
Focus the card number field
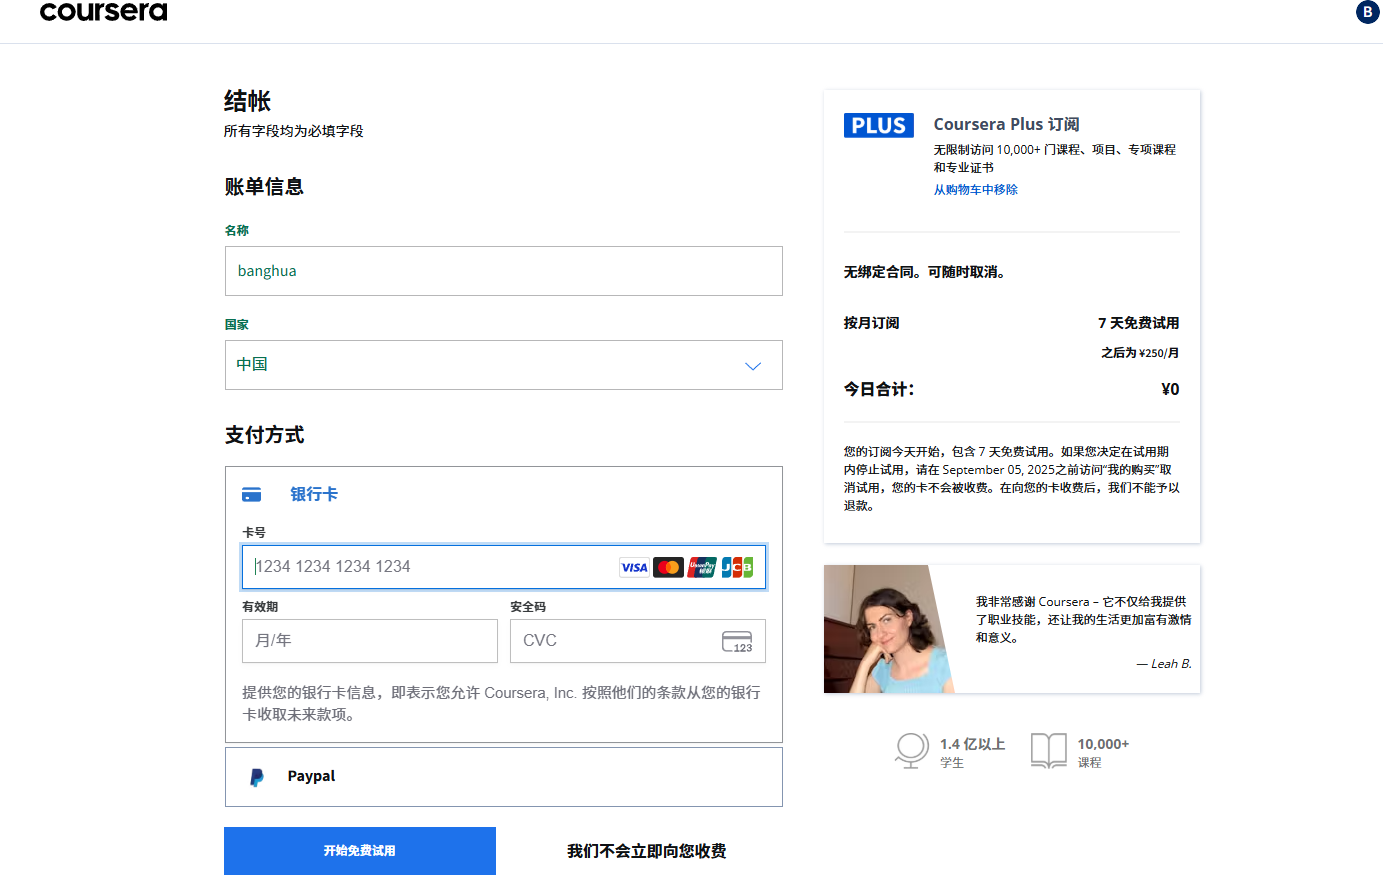504,567
